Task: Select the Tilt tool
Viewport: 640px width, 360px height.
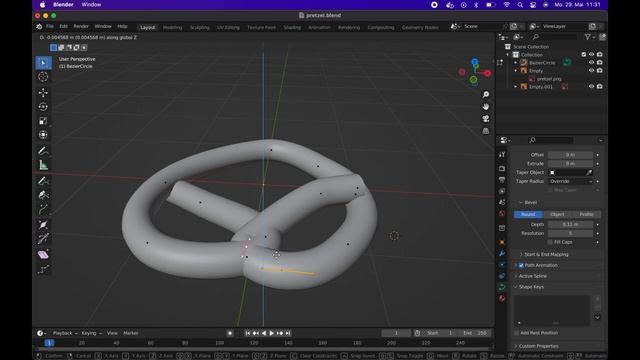Action: pos(43,239)
